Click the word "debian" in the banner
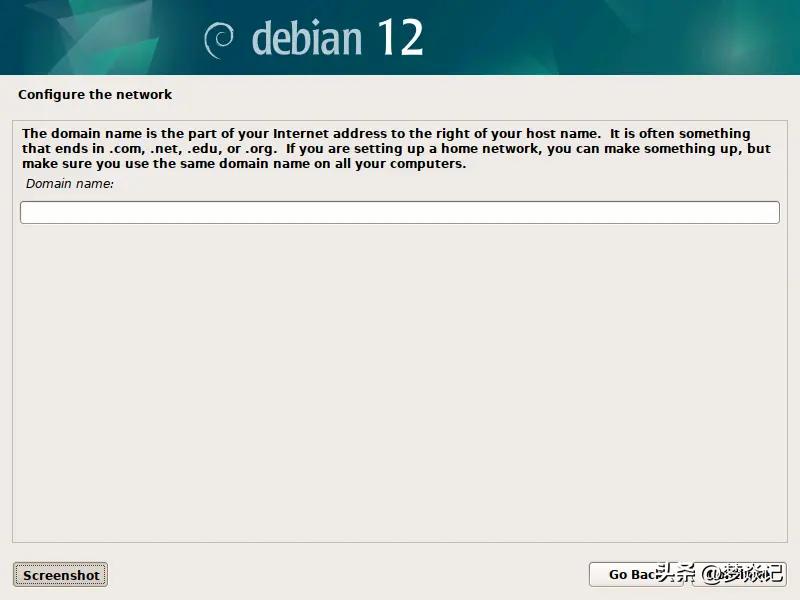Image resolution: width=800 pixels, height=600 pixels. tap(307, 38)
